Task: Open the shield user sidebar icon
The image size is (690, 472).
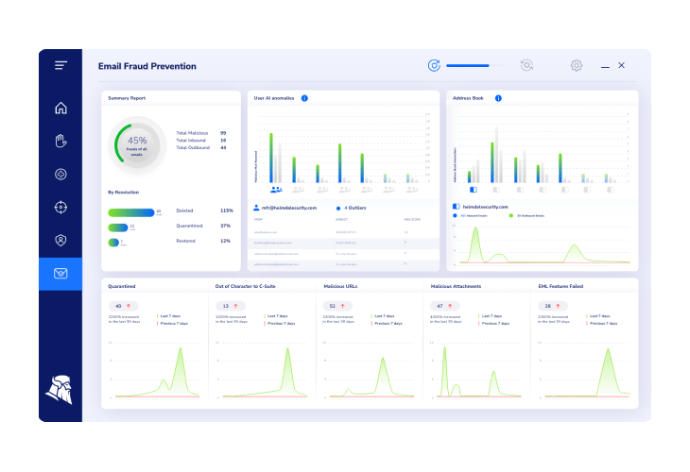Action: (x=61, y=240)
